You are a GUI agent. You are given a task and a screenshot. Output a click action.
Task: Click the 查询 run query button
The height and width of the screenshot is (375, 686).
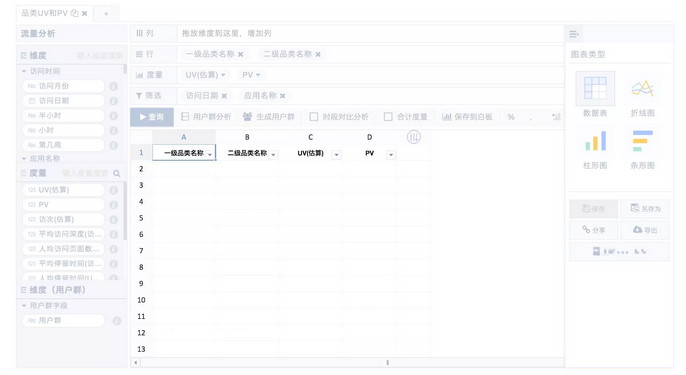point(152,117)
